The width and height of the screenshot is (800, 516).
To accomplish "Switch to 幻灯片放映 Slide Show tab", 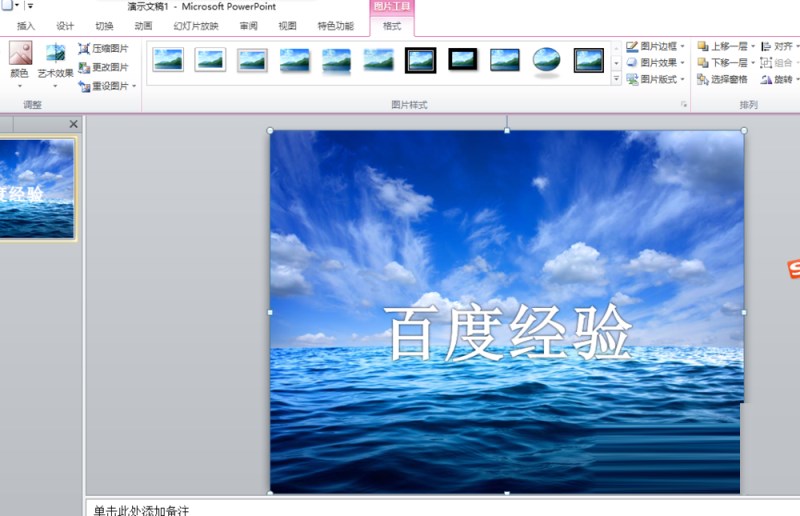I will click(x=196, y=26).
